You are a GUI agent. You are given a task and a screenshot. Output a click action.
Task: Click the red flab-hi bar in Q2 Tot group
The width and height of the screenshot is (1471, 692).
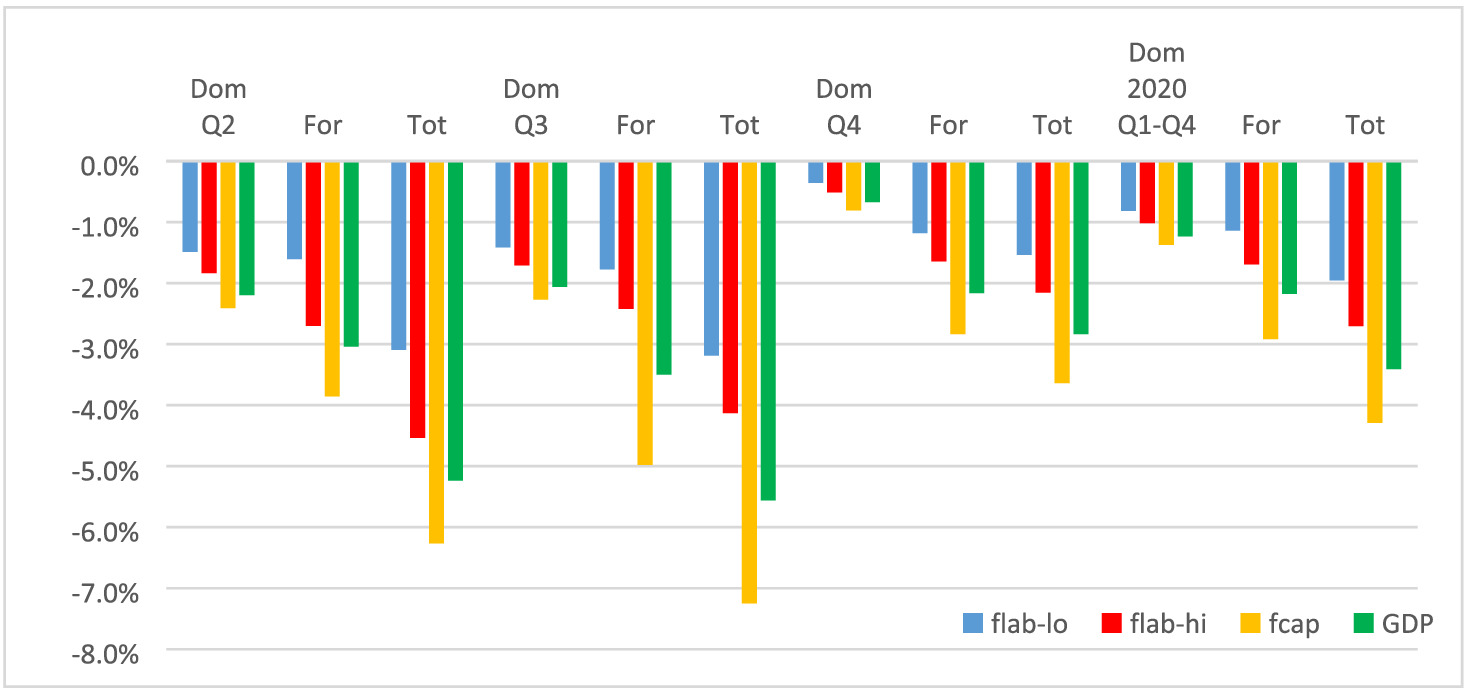tap(417, 300)
